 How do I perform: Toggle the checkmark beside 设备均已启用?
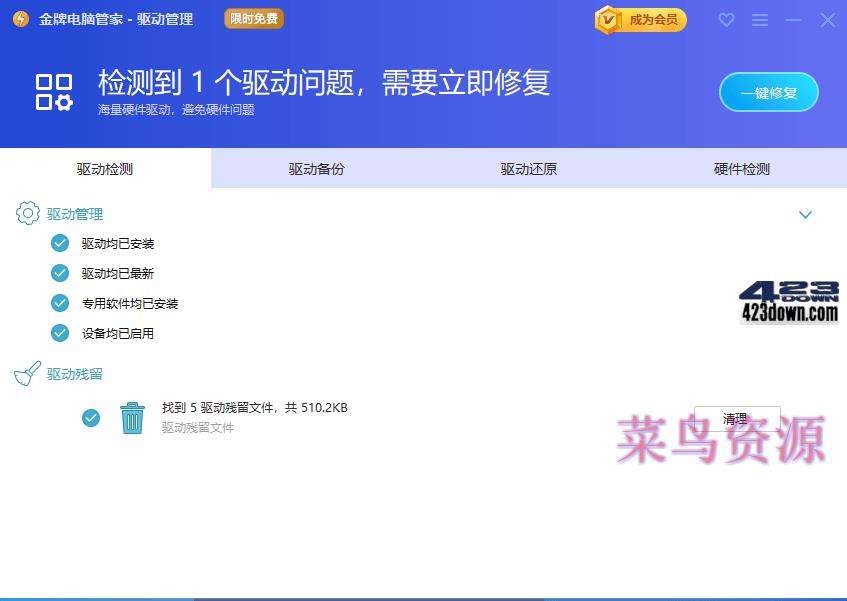click(x=60, y=333)
